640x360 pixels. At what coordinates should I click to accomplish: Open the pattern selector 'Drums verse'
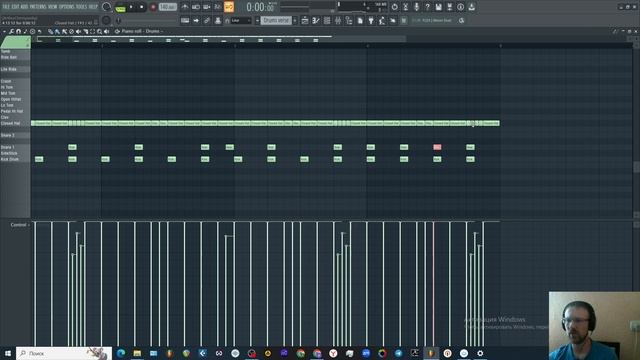(x=276, y=20)
